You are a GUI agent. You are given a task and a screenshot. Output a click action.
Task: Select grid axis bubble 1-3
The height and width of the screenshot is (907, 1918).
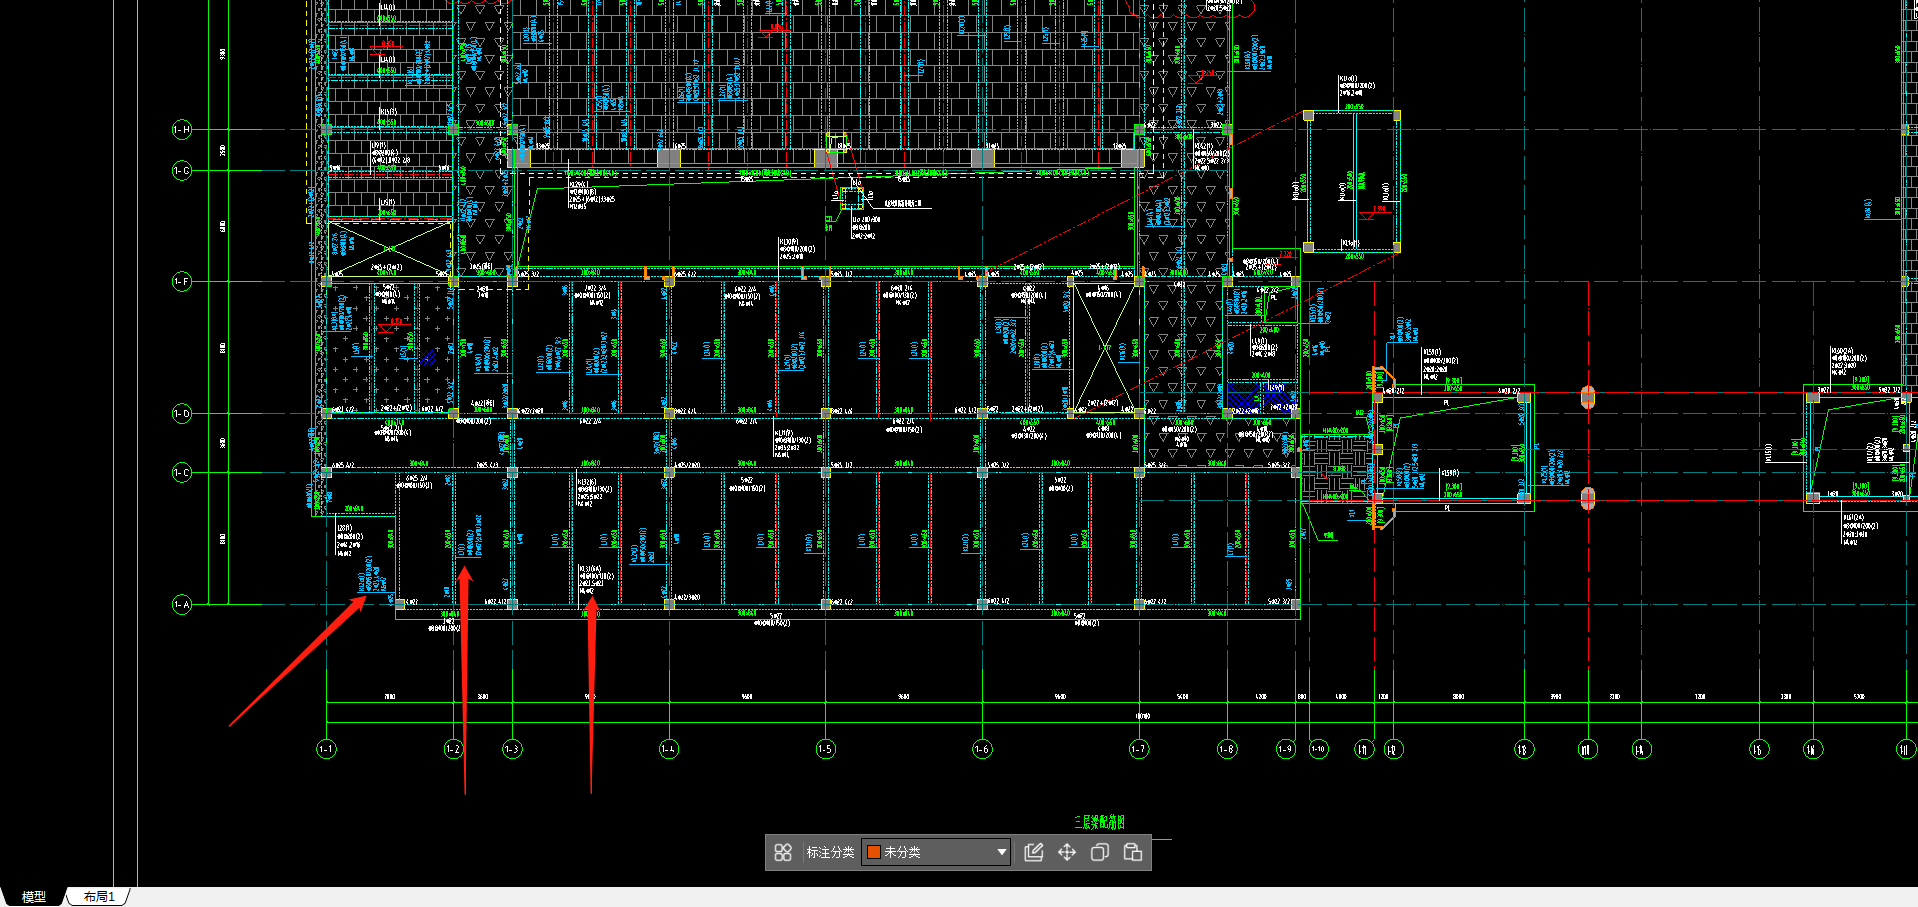coord(512,749)
